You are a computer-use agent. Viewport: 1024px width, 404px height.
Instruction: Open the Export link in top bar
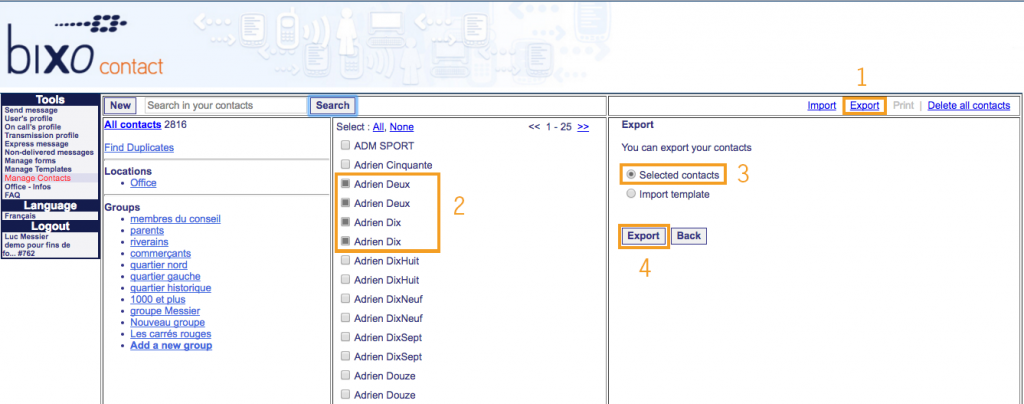click(x=865, y=106)
